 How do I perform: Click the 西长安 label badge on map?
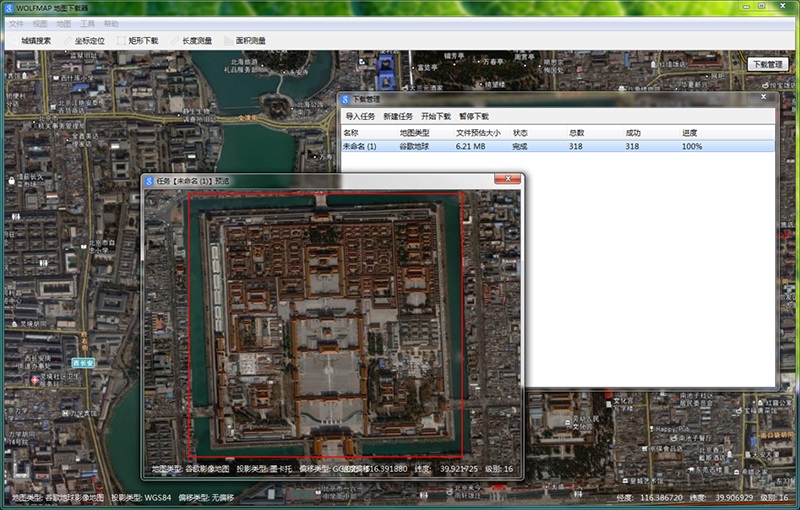click(83, 363)
